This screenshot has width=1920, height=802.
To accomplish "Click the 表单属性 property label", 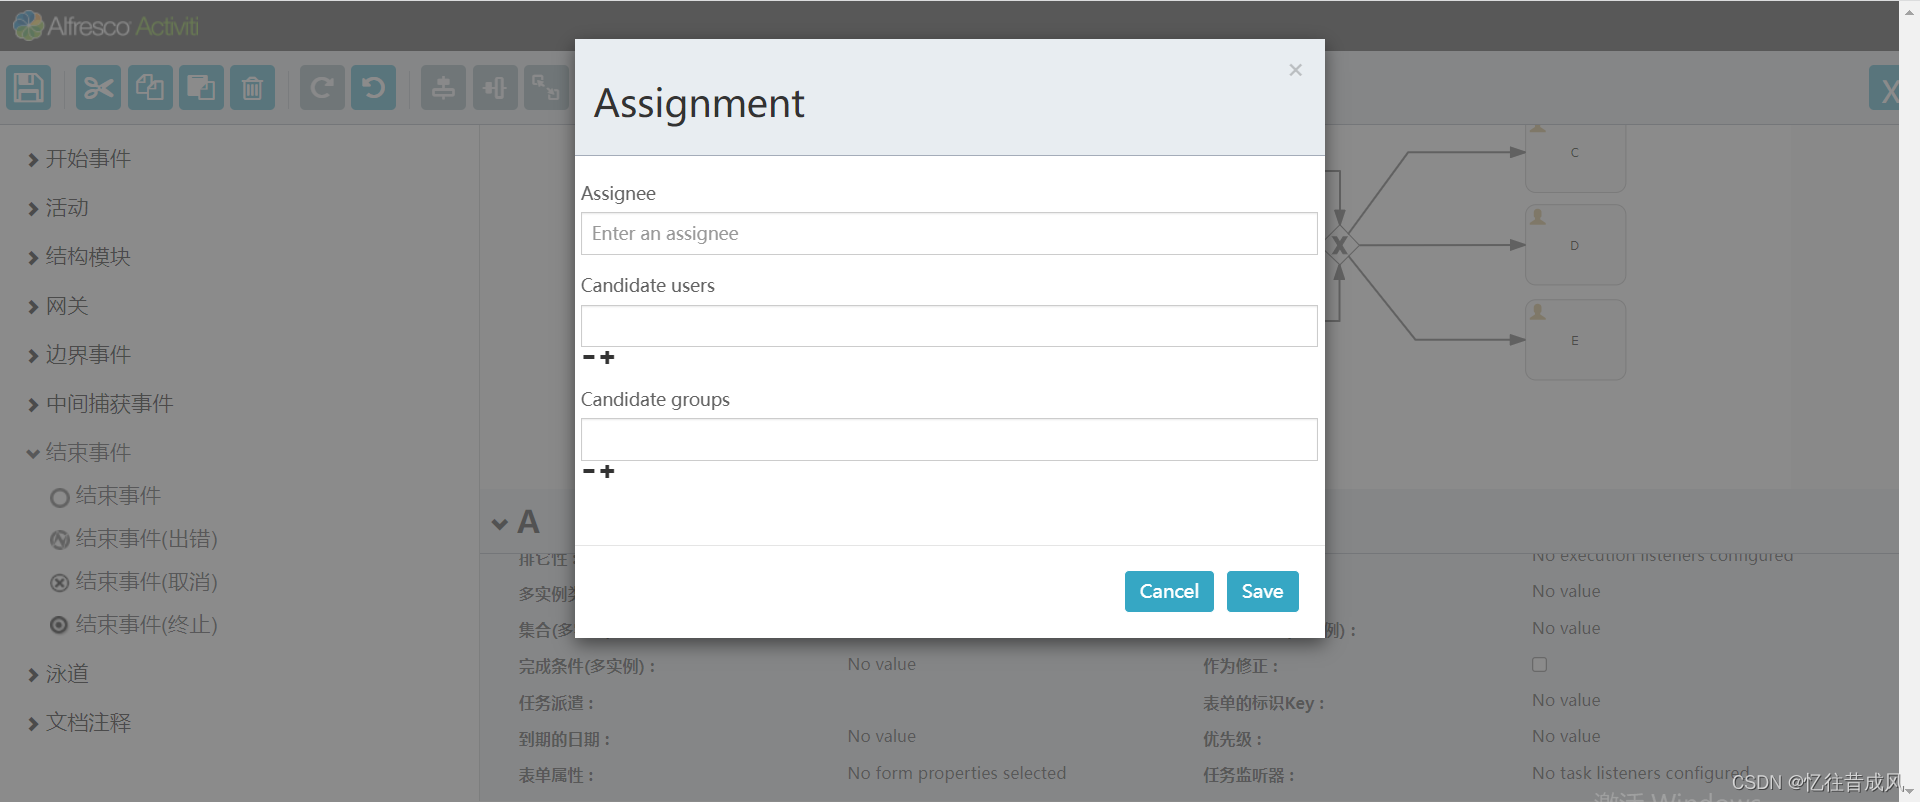I will point(556,775).
